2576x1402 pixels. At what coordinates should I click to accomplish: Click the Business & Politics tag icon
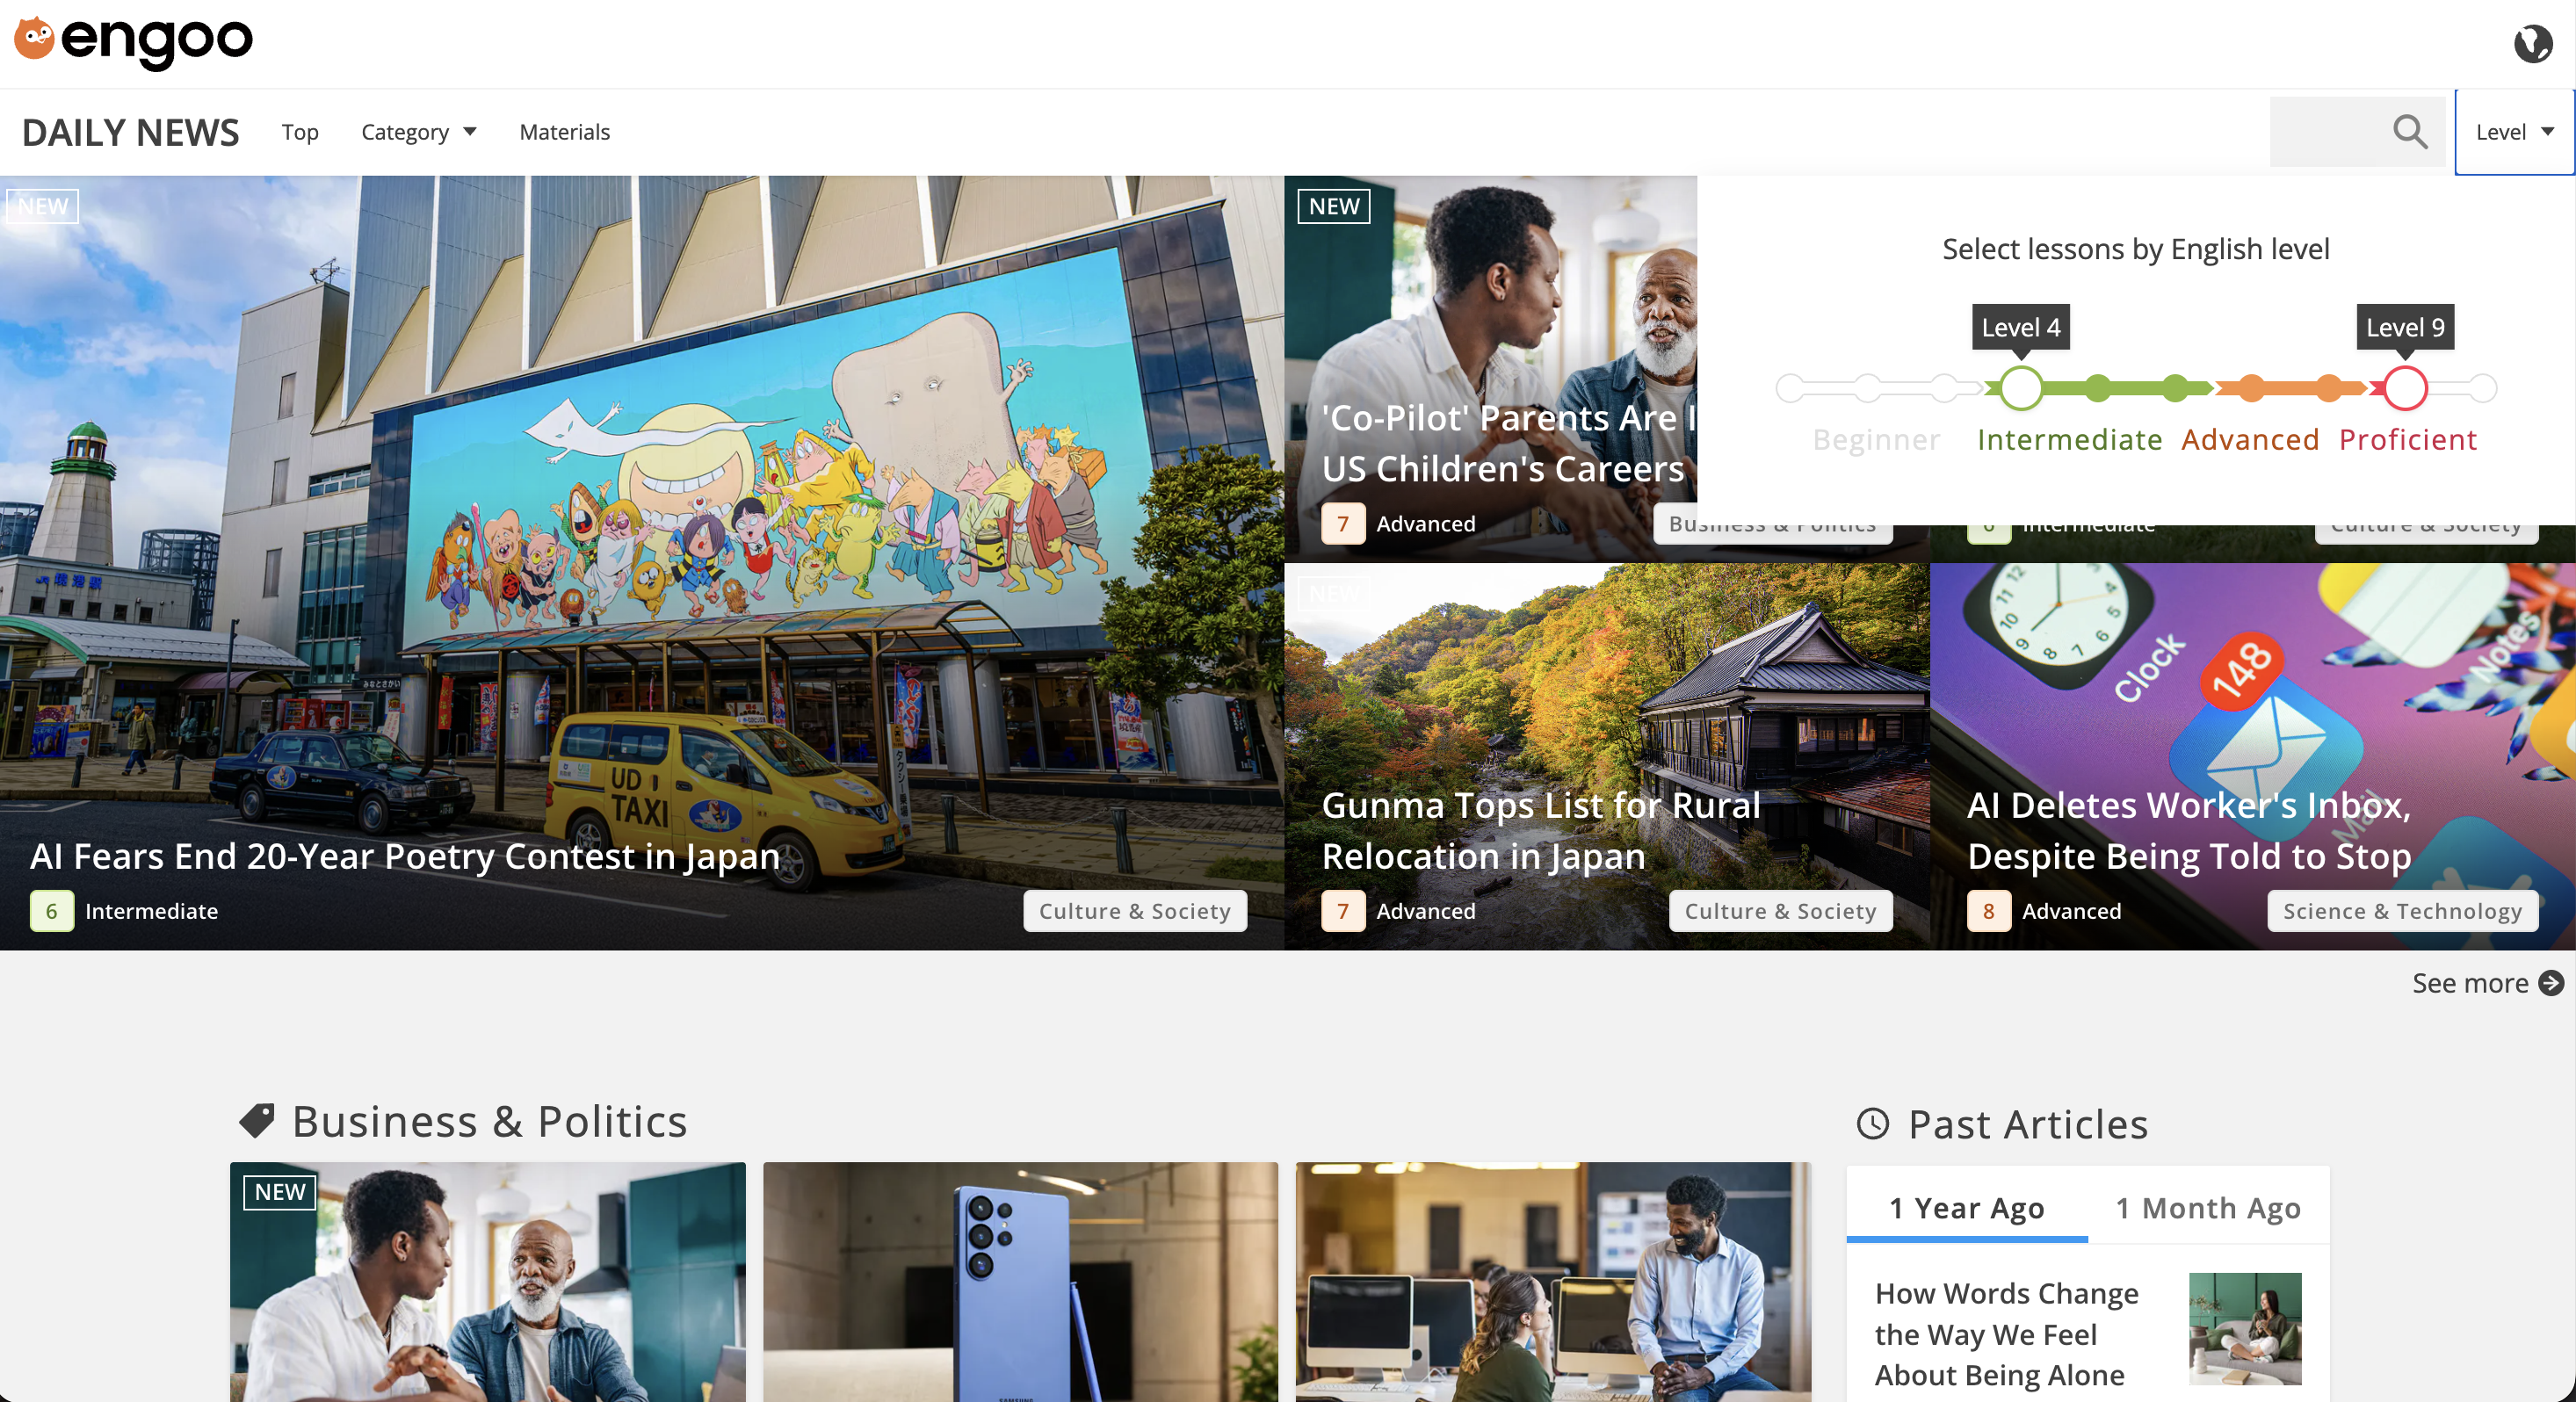point(257,1121)
